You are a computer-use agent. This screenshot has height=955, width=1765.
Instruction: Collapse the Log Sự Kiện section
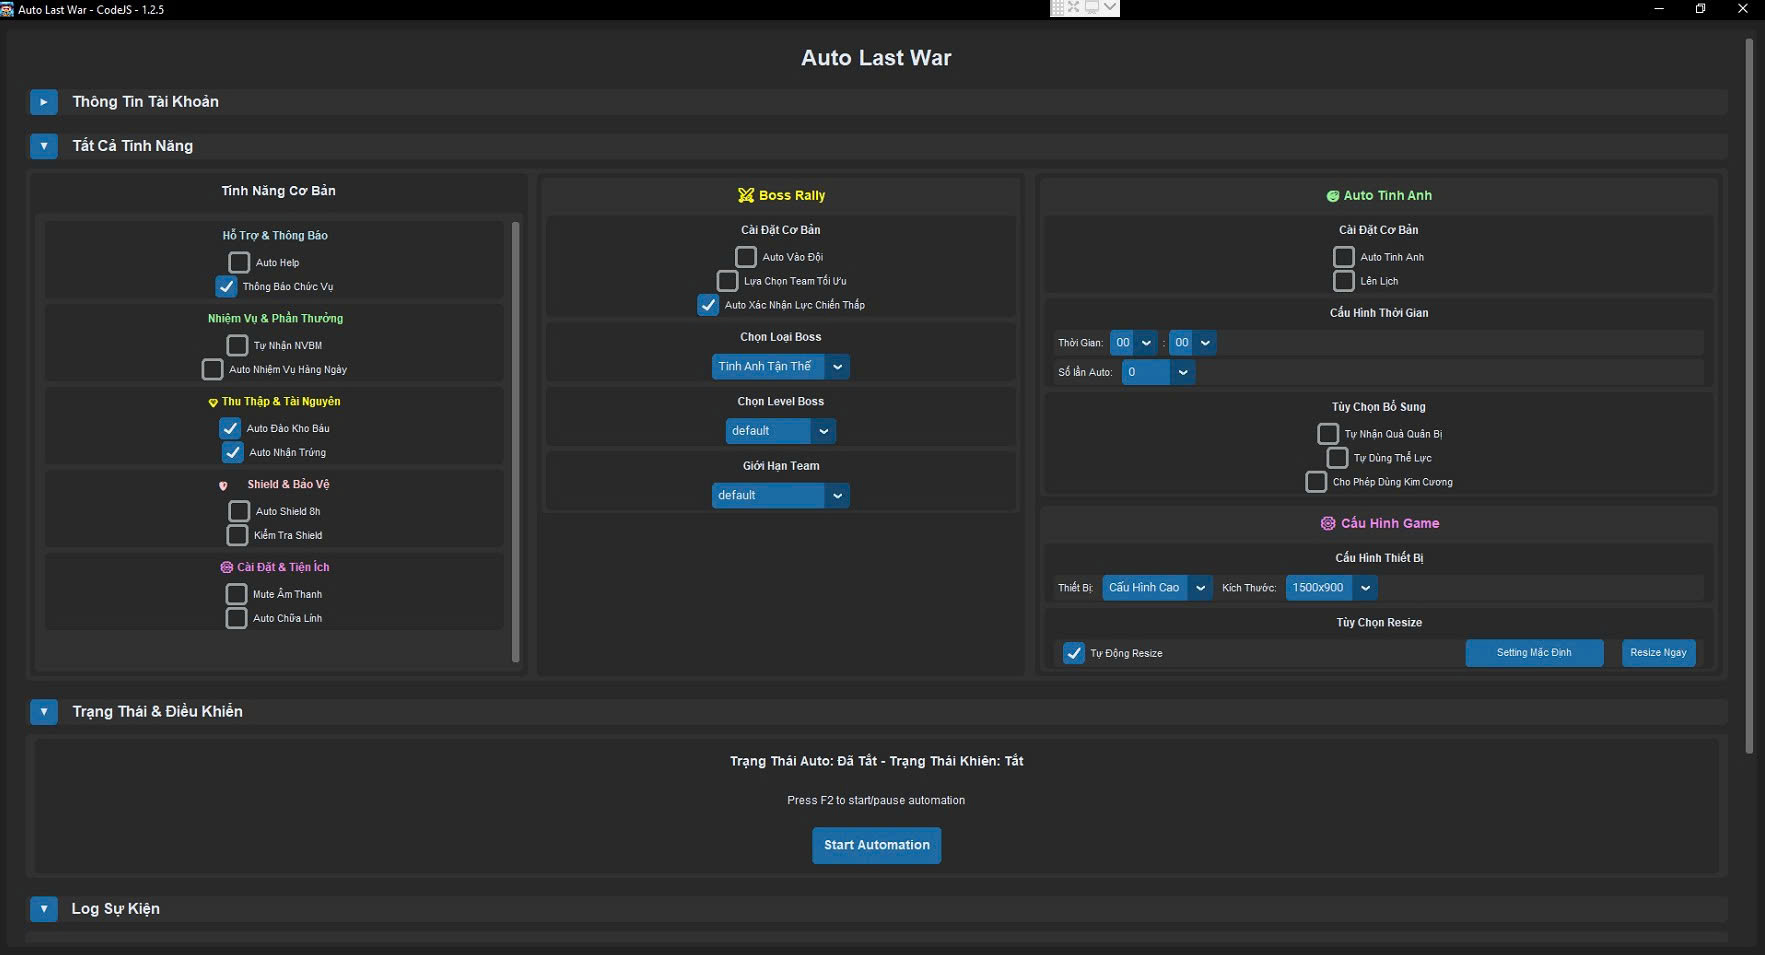coord(44,908)
